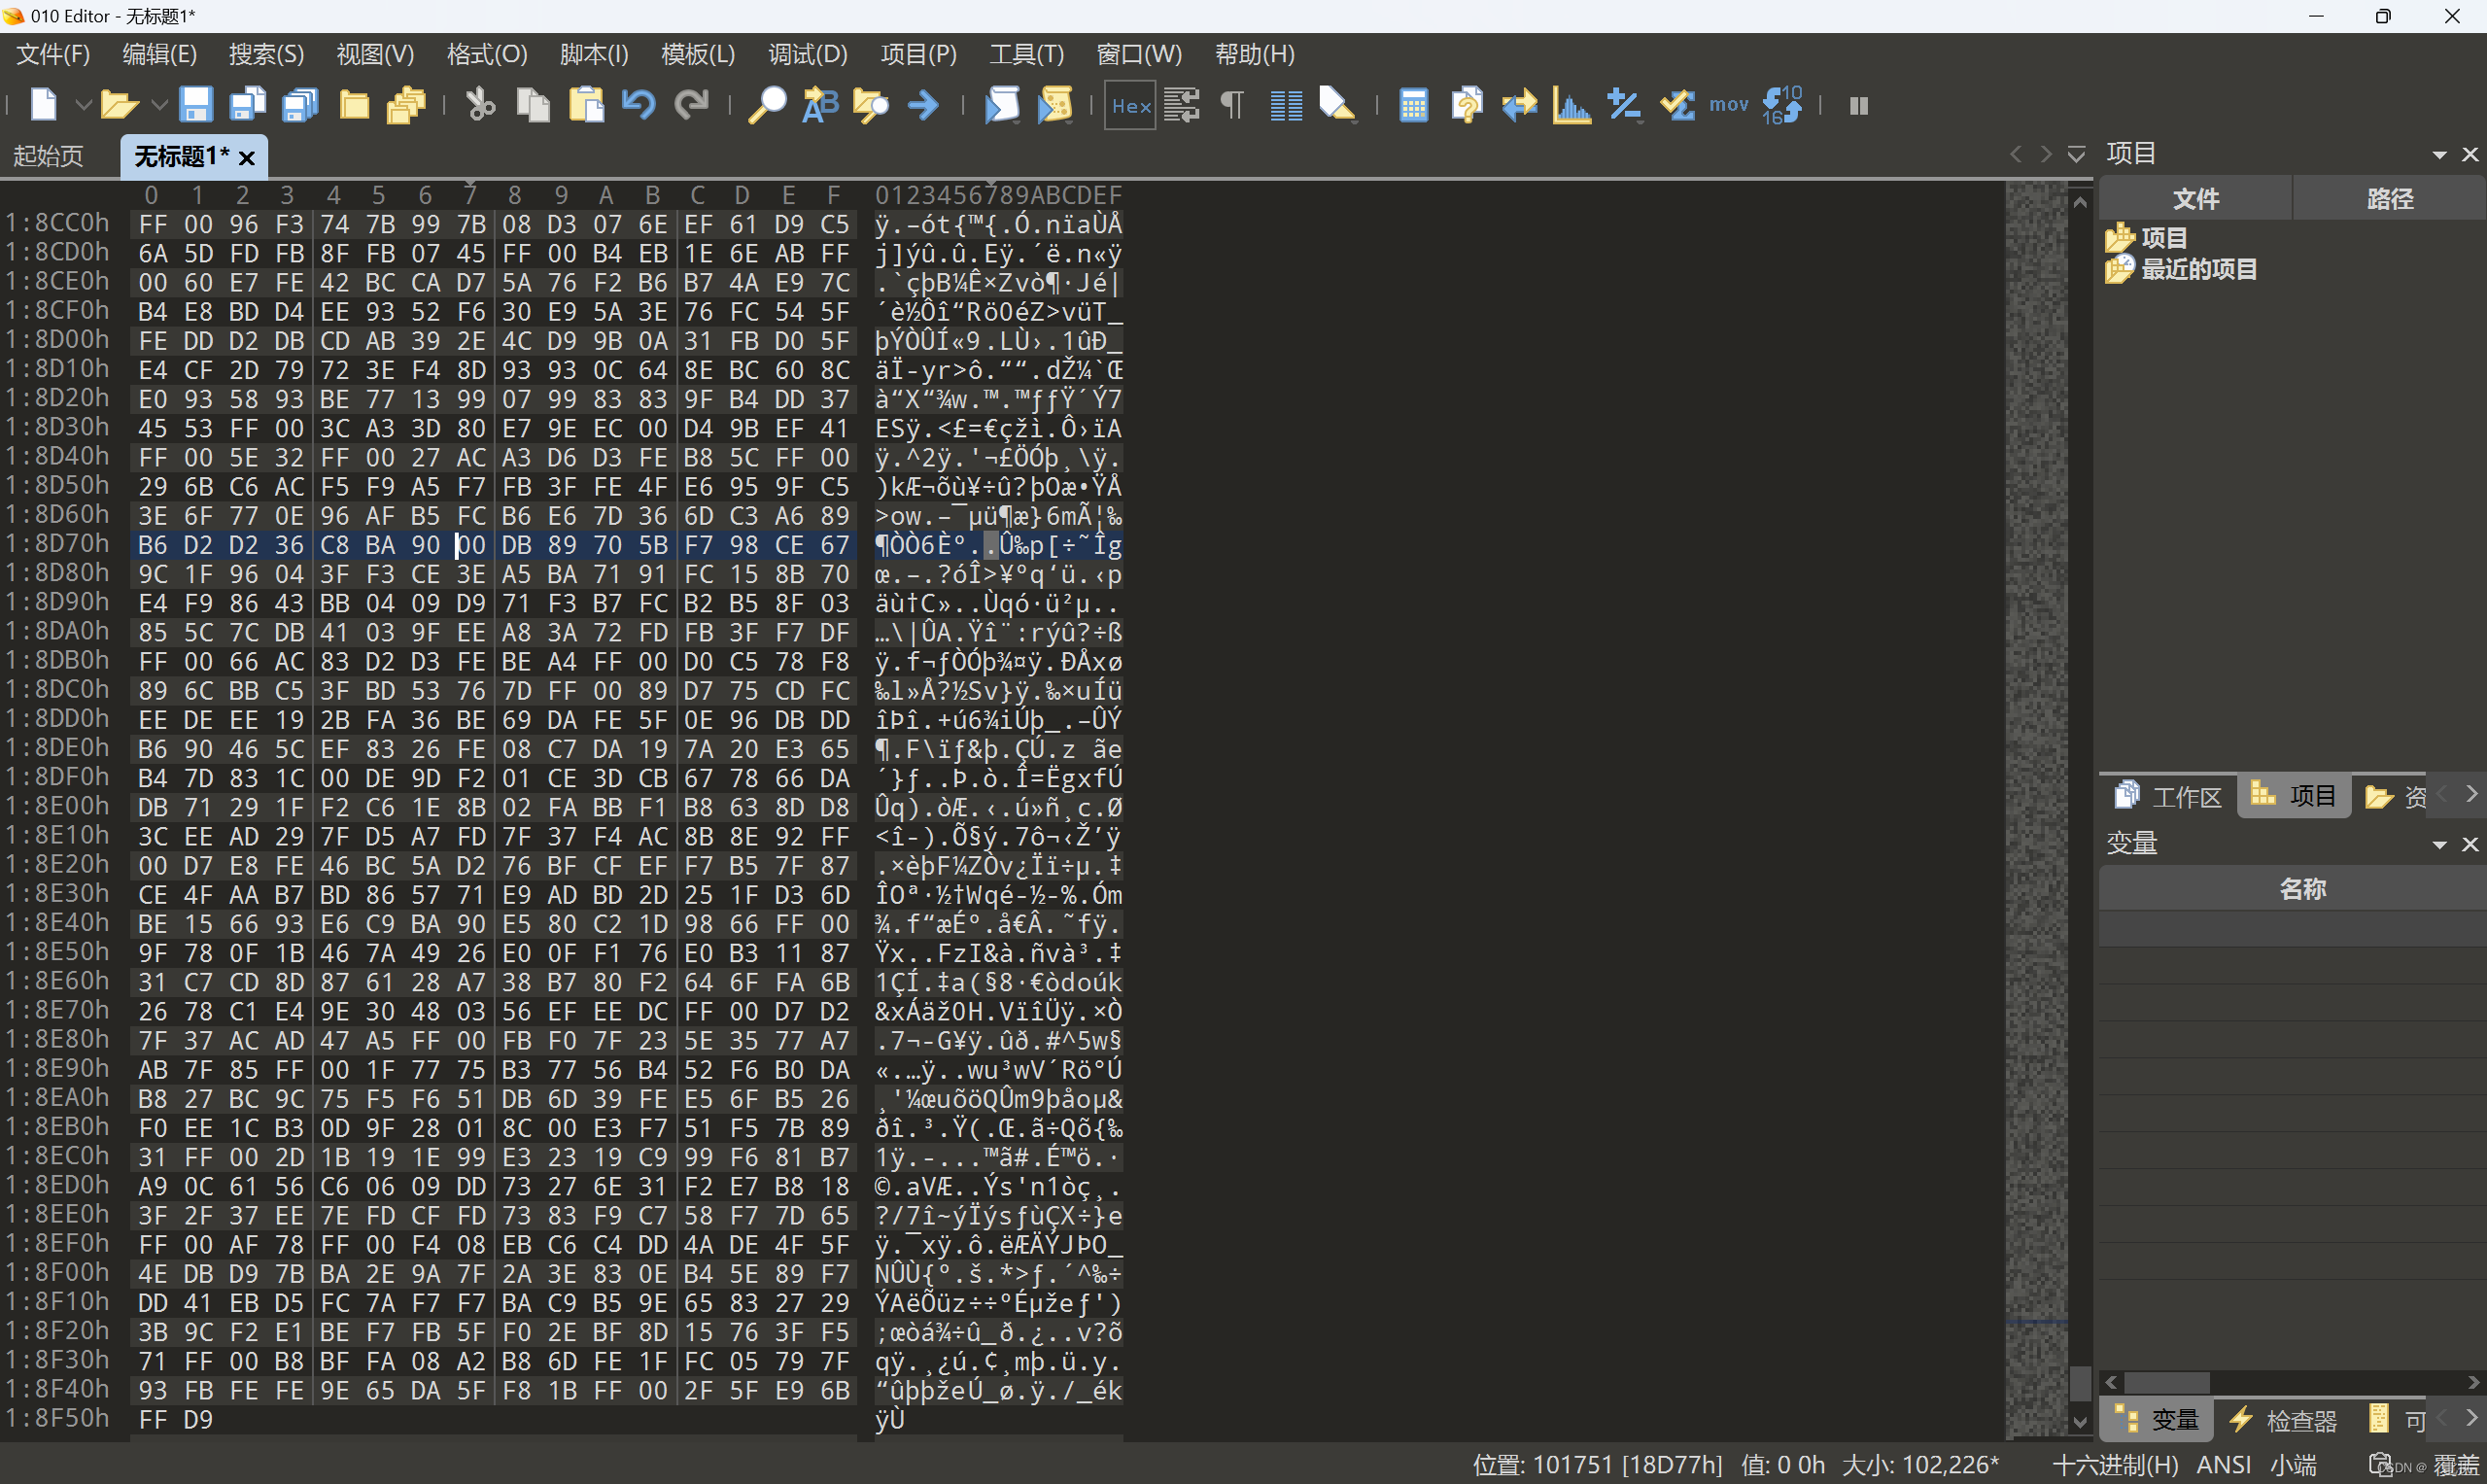The image size is (2487, 1484).
Task: Switch to the 起始页 tab
Action: pos(48,156)
